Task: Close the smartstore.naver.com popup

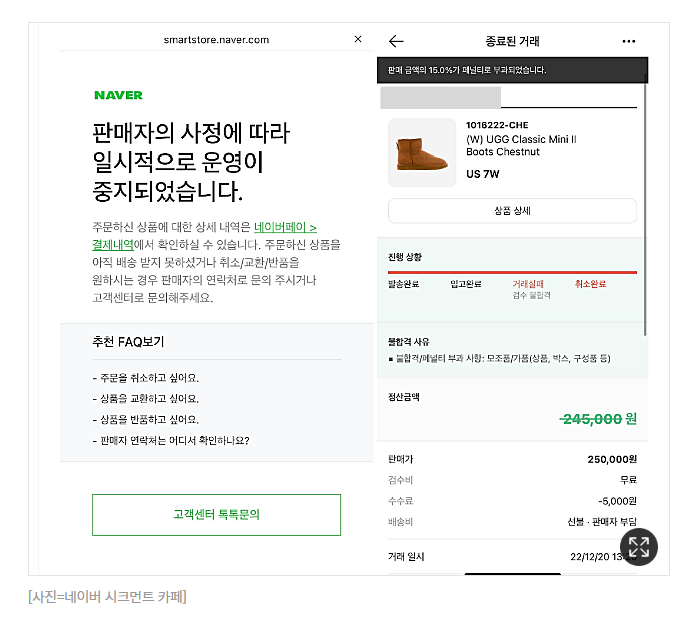Action: tap(358, 39)
